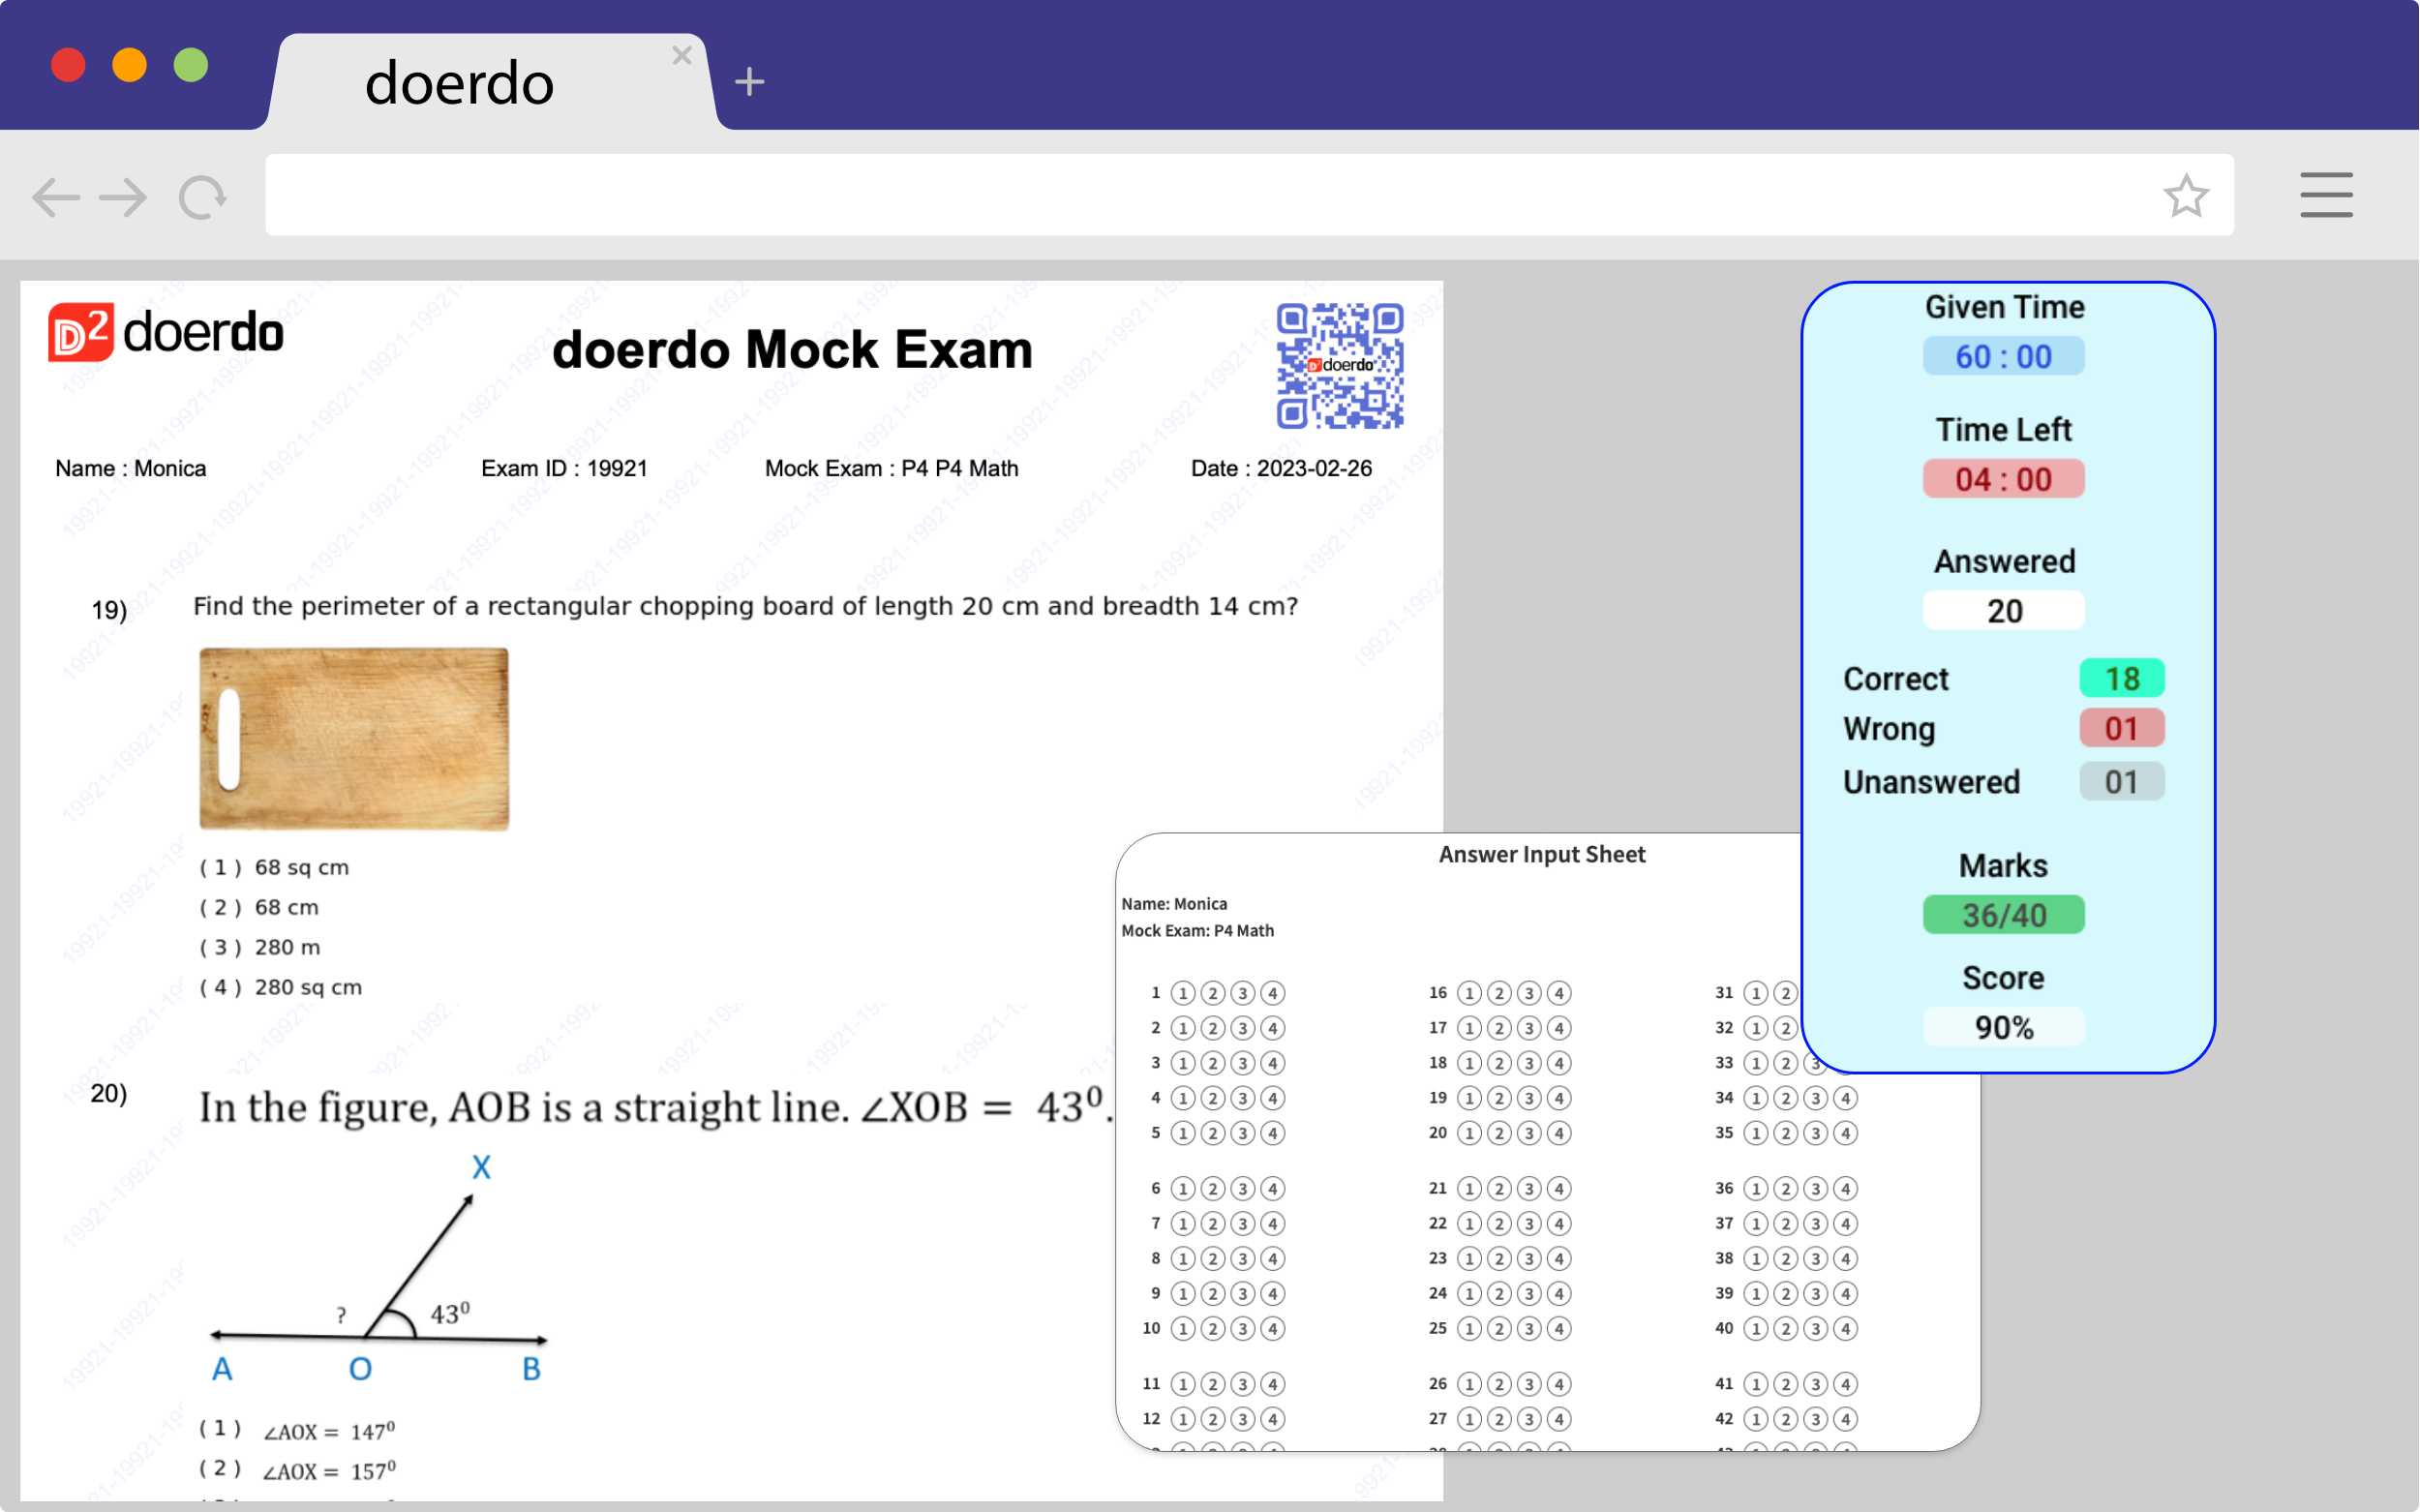The height and width of the screenshot is (1512, 2420).
Task: Fill bubble 1 for question 1 on answer sheet
Action: (1184, 993)
